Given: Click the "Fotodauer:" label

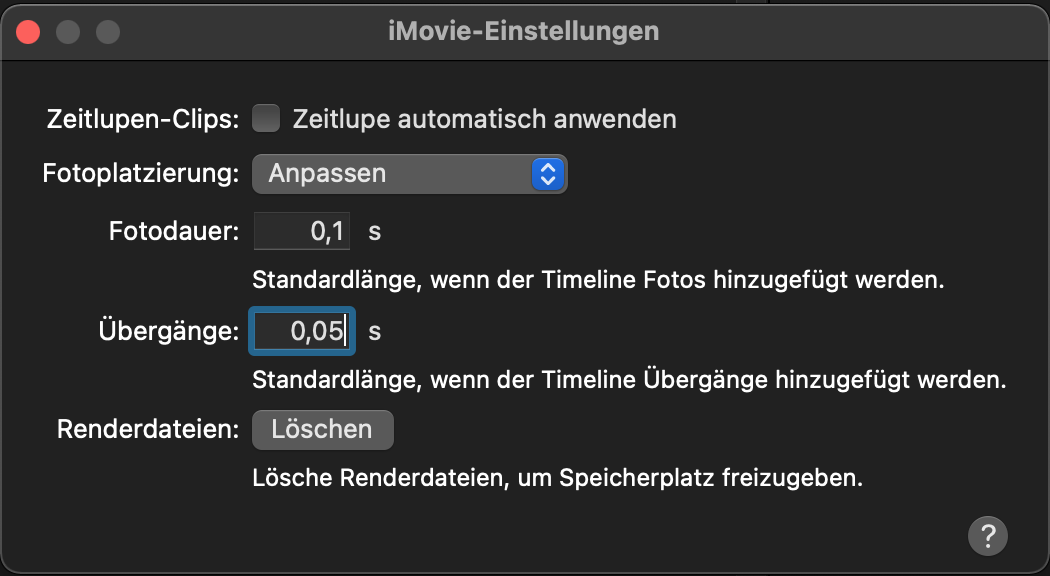Looking at the screenshot, I should click(174, 232).
